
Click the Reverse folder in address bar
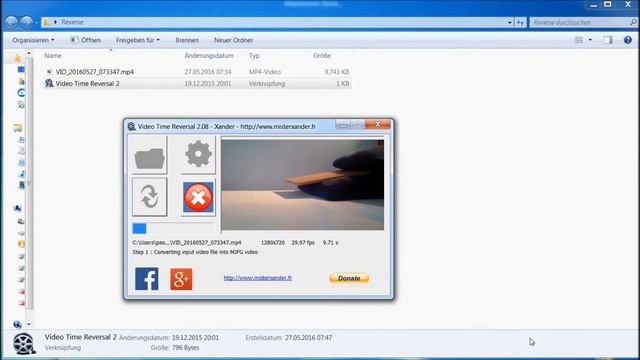click(x=72, y=22)
